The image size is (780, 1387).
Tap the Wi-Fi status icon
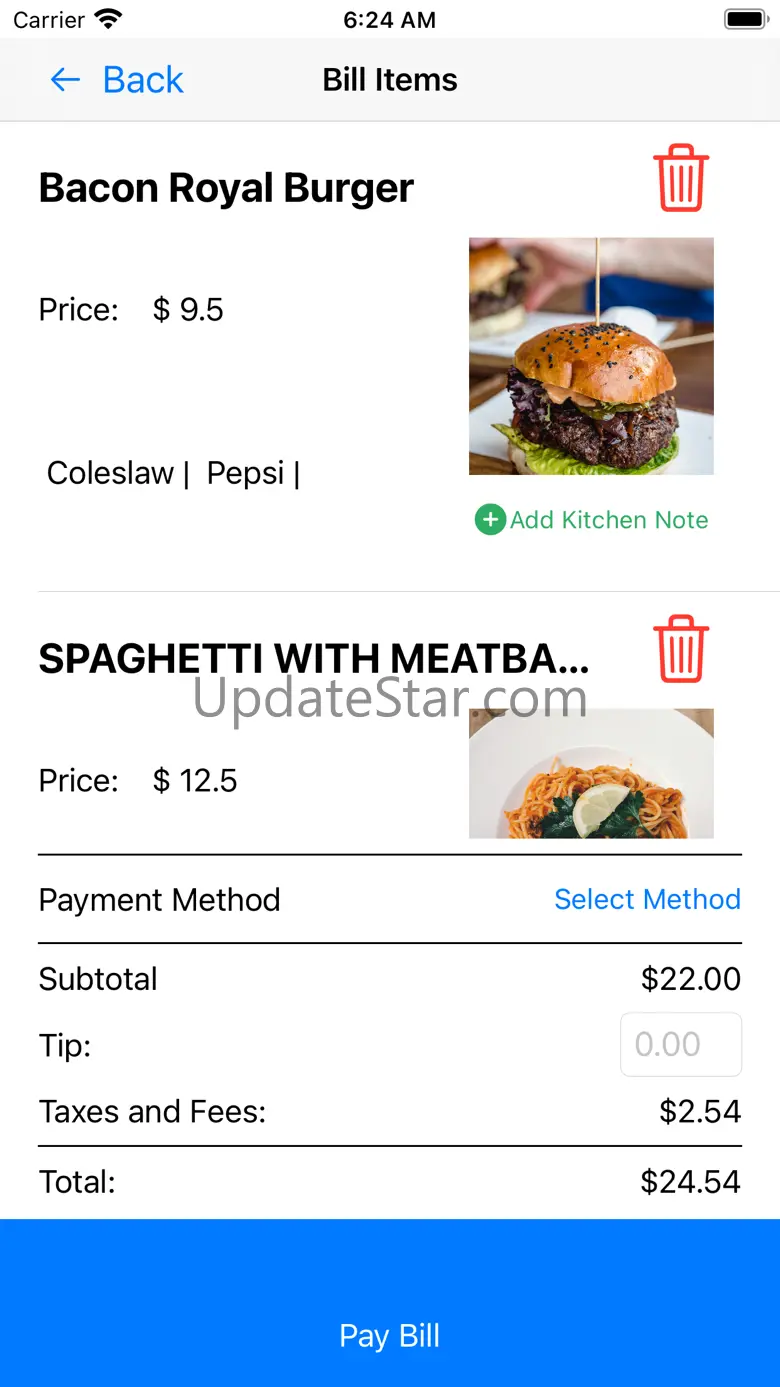click(x=108, y=19)
